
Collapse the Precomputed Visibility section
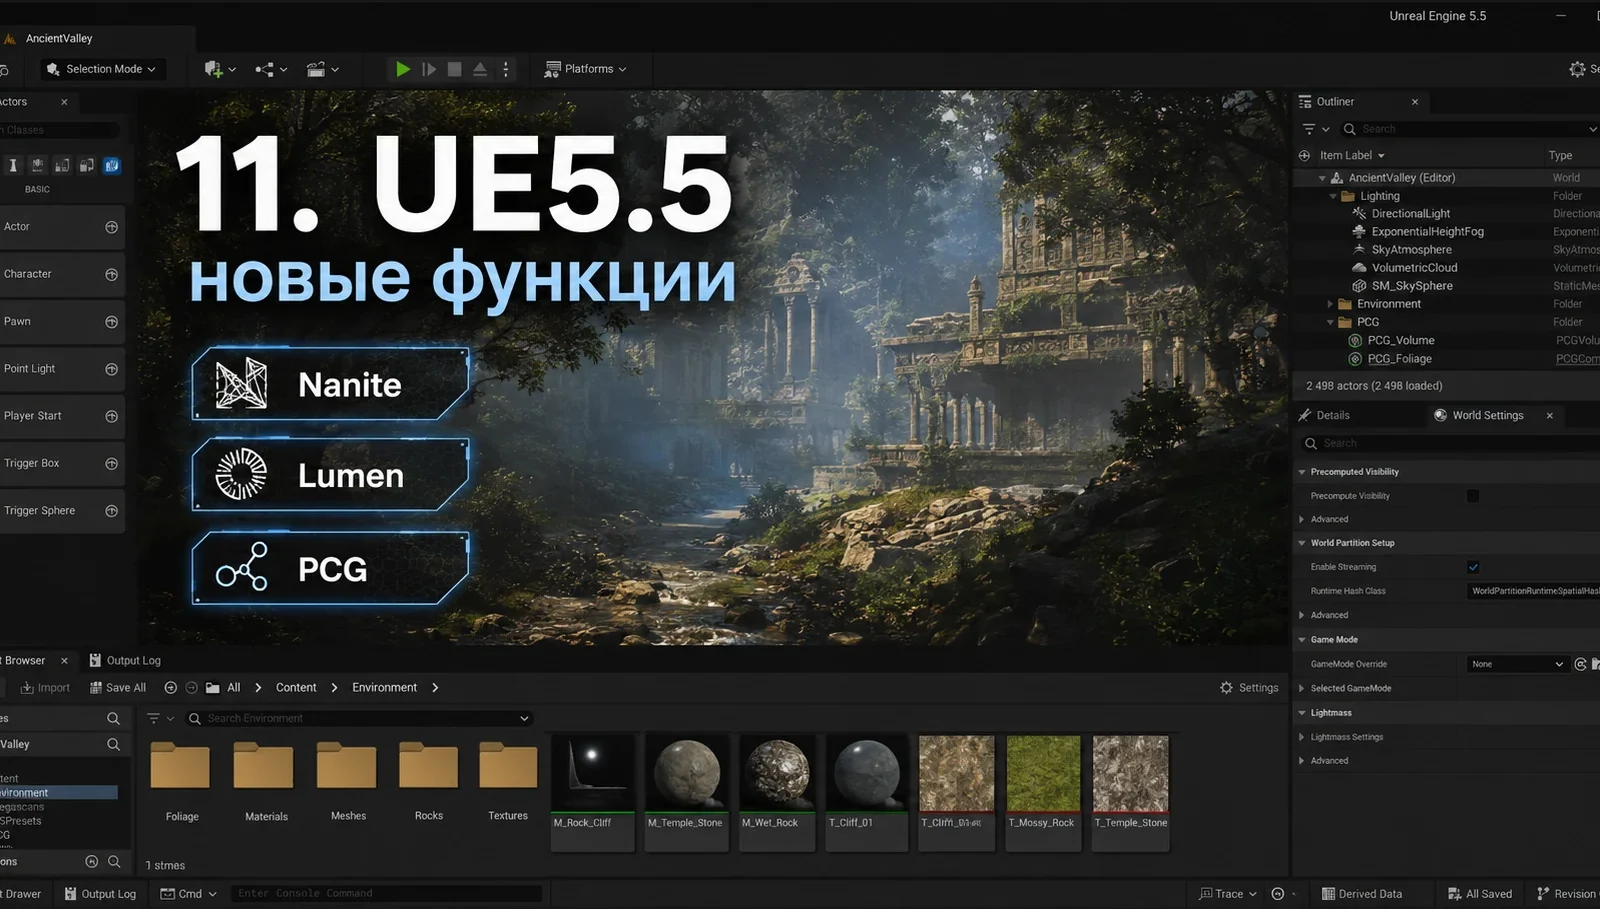(1302, 472)
